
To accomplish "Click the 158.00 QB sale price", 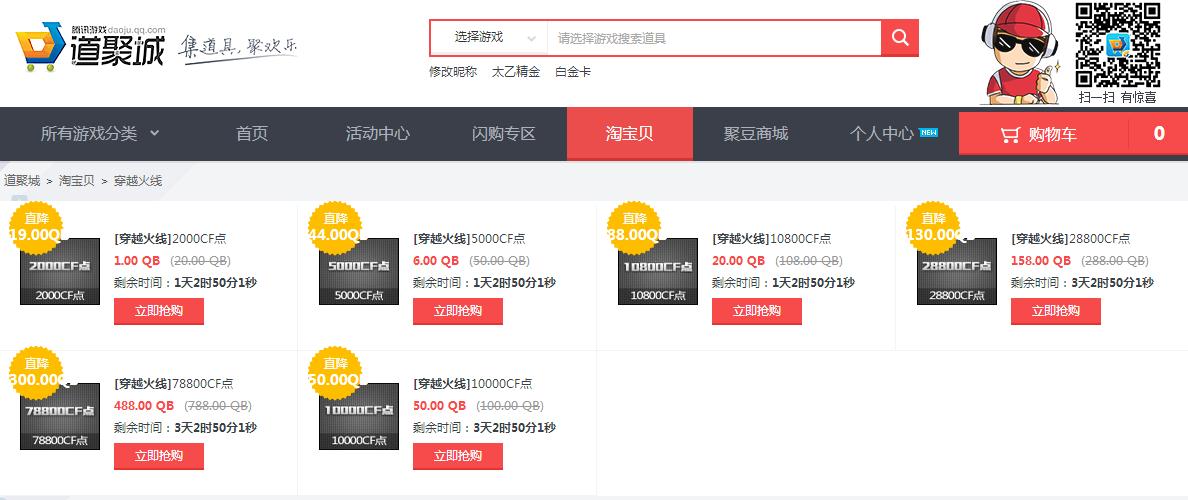I will click(1041, 261).
